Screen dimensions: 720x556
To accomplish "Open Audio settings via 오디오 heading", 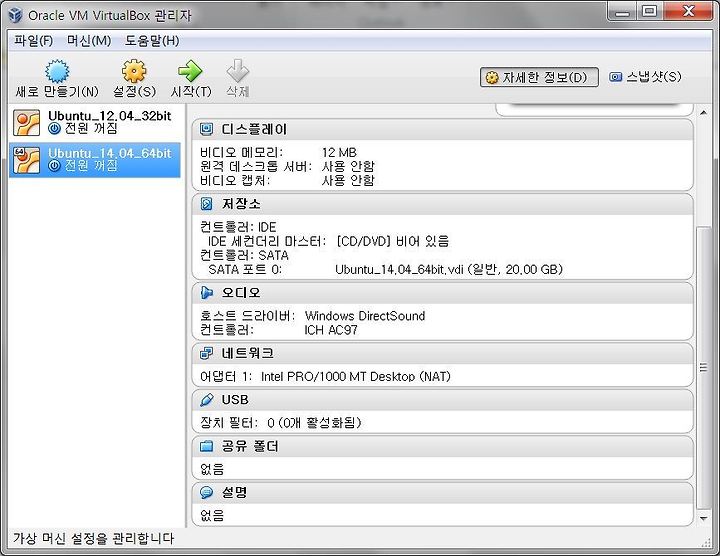I will [241, 292].
